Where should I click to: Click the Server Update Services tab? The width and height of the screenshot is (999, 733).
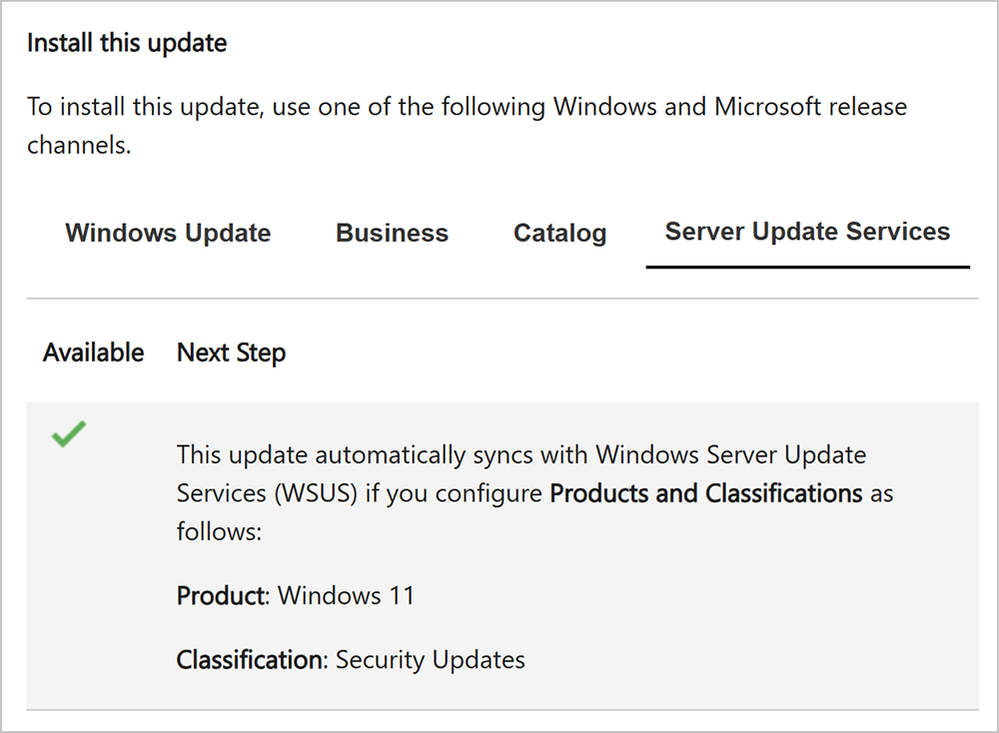pos(807,232)
